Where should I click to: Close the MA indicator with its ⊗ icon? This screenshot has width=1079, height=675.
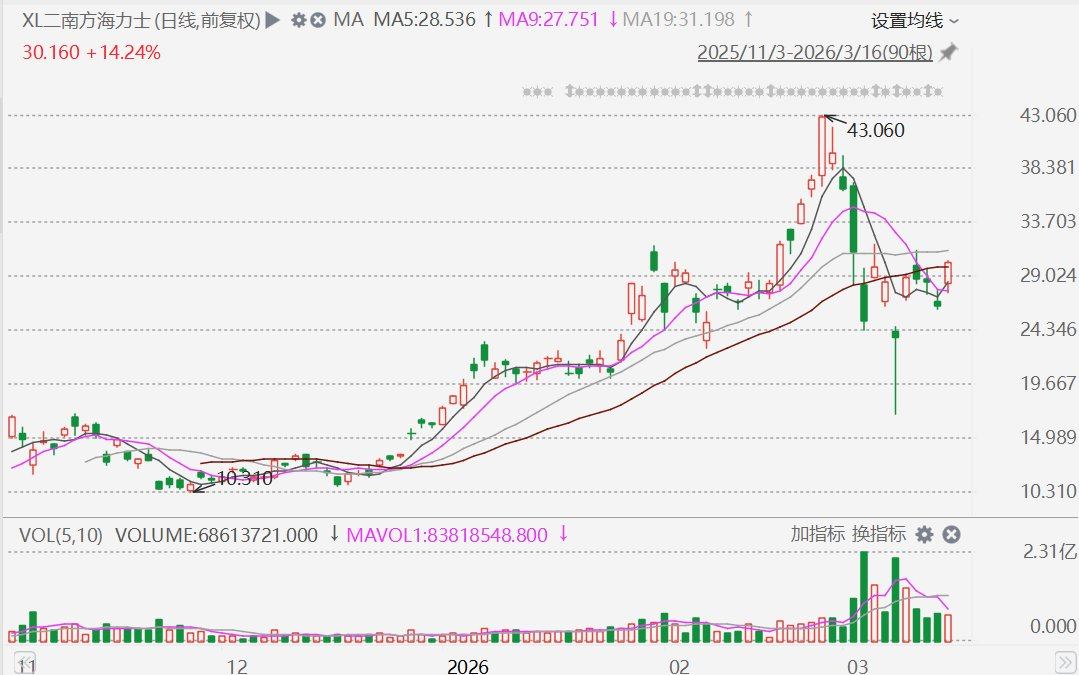[x=317, y=19]
